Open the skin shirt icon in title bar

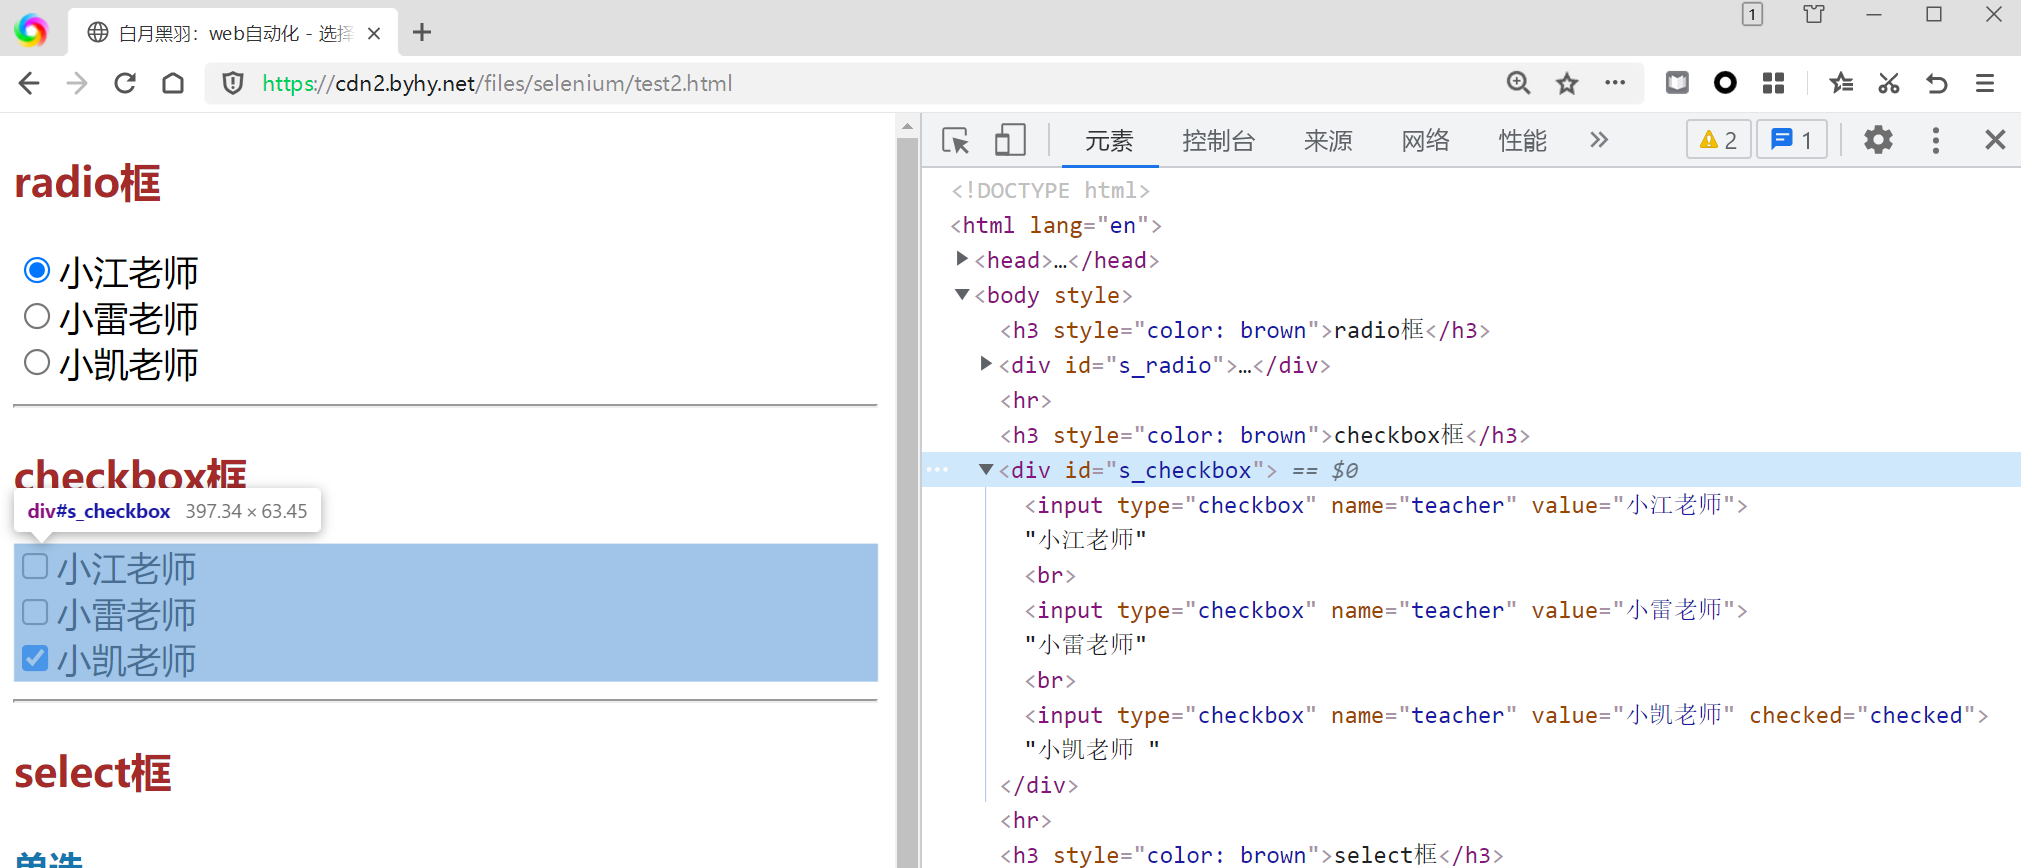point(1814,14)
